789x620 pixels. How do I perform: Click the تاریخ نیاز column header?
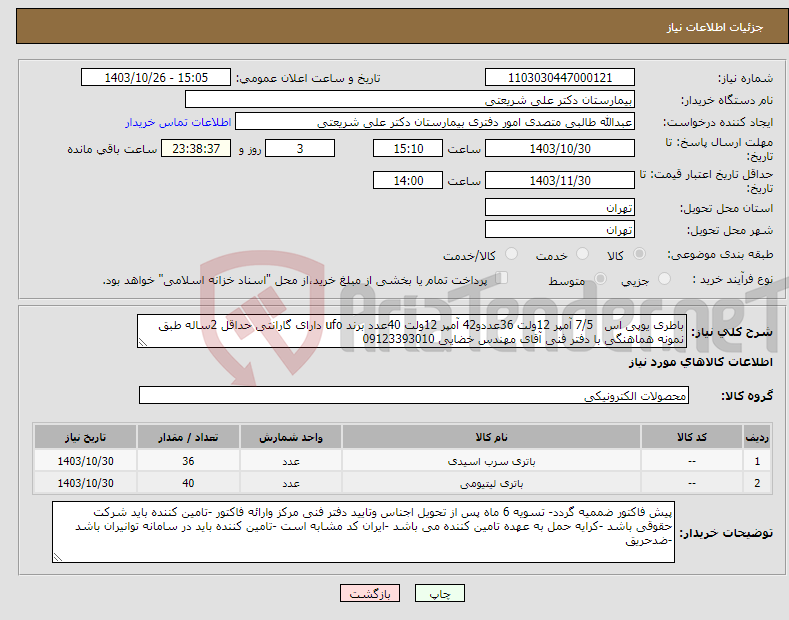click(85, 437)
